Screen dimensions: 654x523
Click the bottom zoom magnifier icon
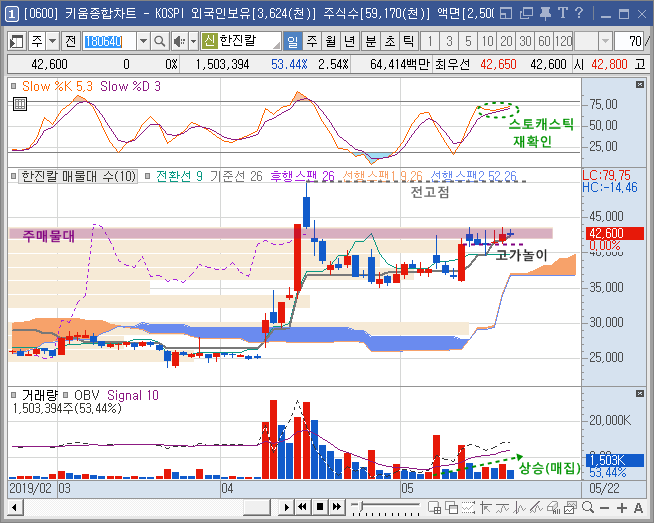[588, 508]
